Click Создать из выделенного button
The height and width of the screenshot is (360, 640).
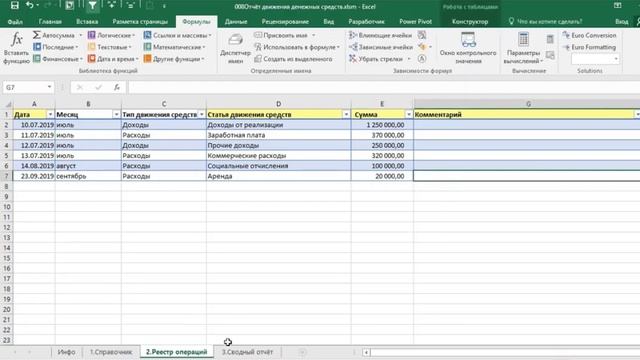[293, 59]
